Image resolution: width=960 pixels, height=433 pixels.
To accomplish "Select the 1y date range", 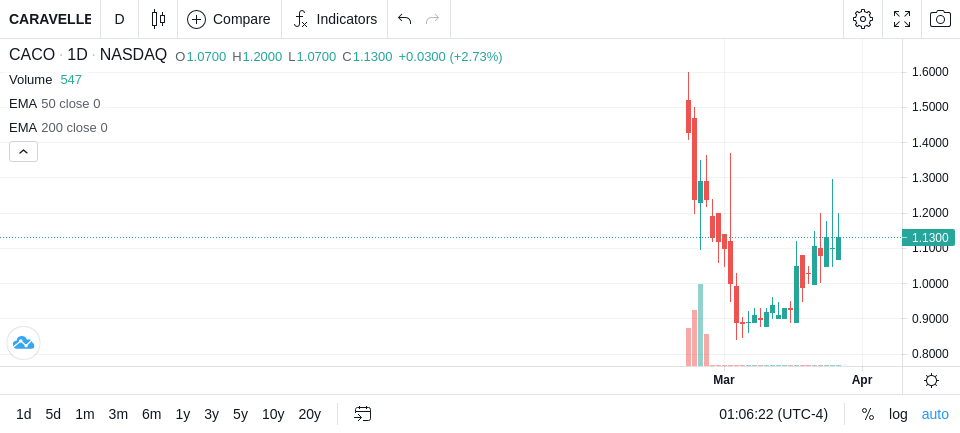I will [x=182, y=415].
